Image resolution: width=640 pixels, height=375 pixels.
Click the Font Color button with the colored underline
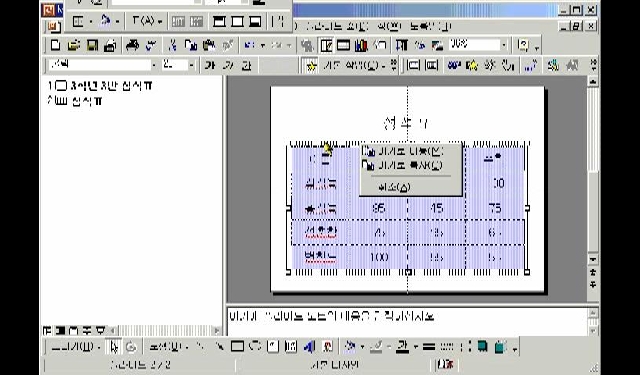point(402,347)
